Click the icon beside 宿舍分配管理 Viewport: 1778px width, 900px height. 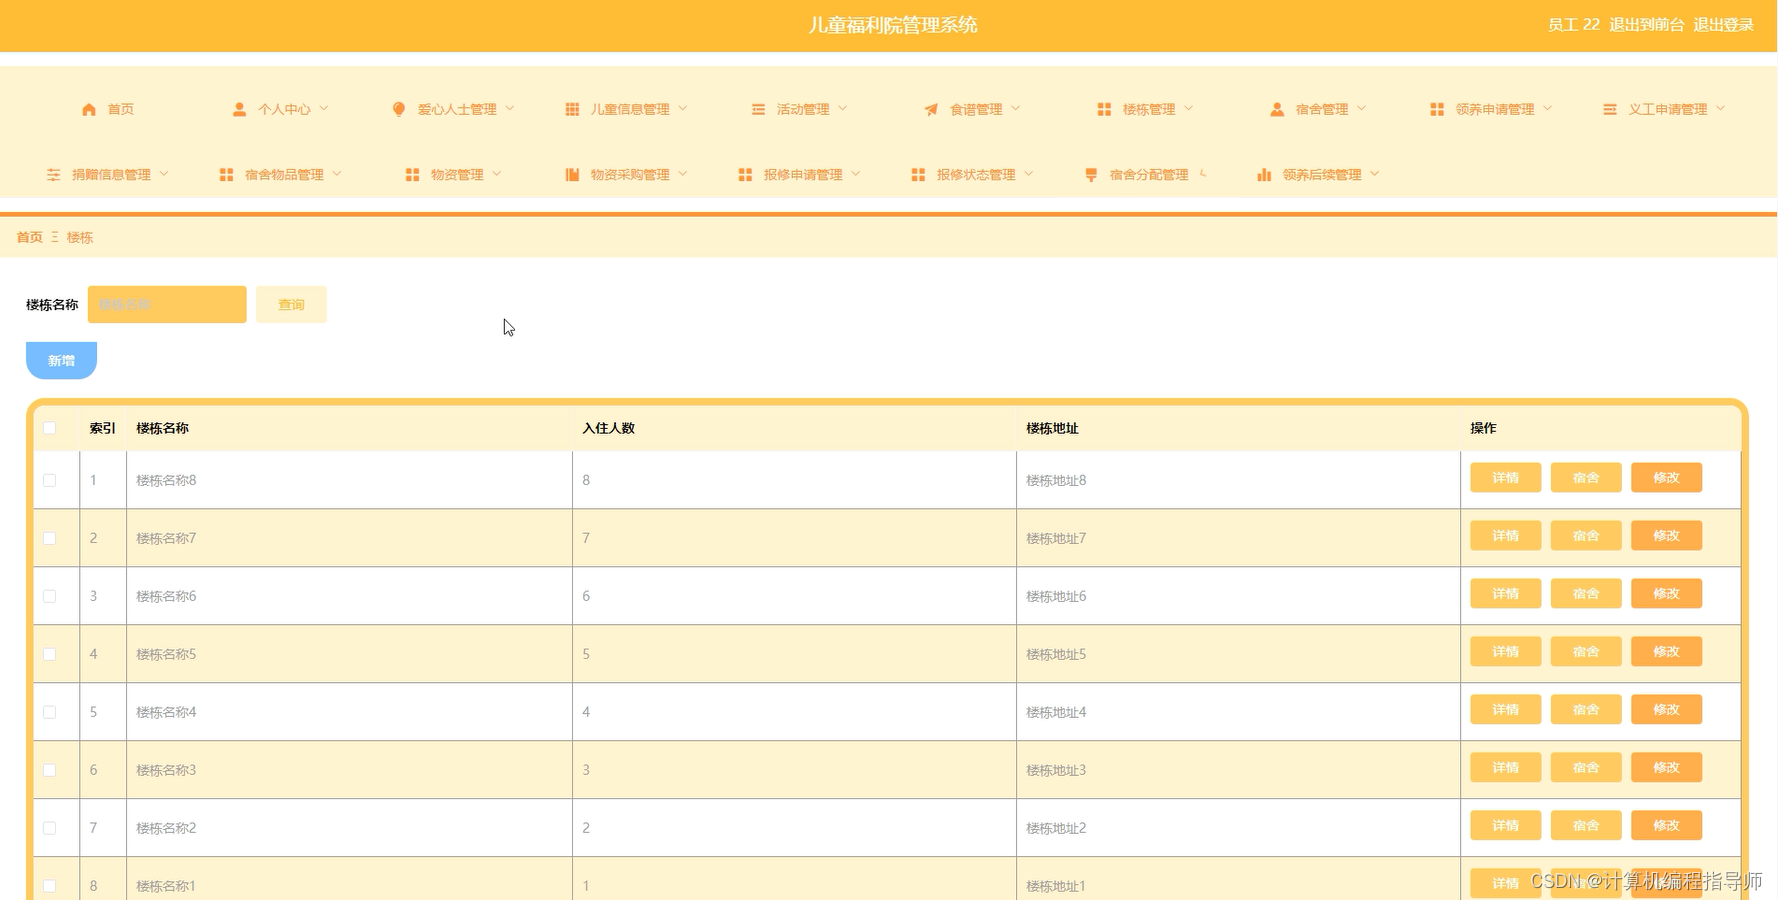tap(1091, 174)
